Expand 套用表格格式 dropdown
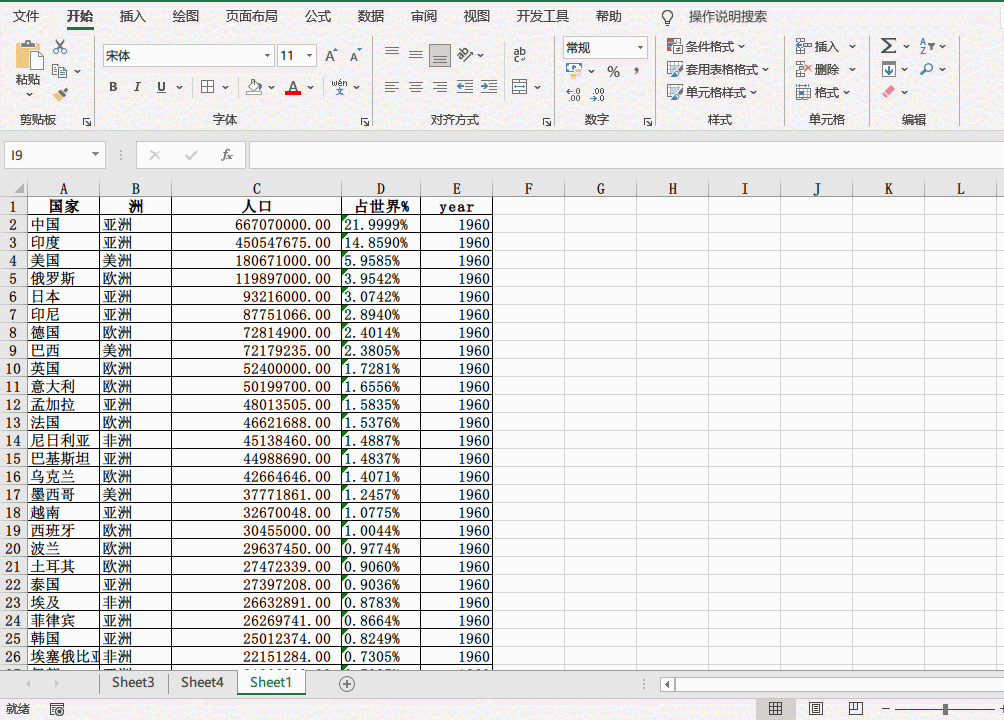Viewport: 1004px width, 720px height. coord(765,69)
